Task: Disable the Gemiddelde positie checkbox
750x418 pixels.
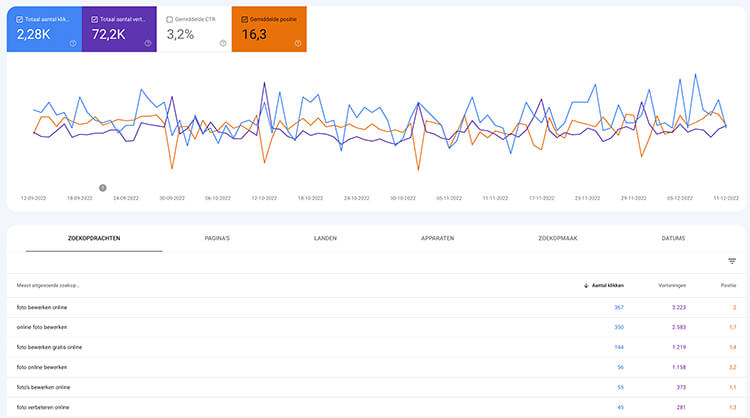Action: tap(244, 19)
